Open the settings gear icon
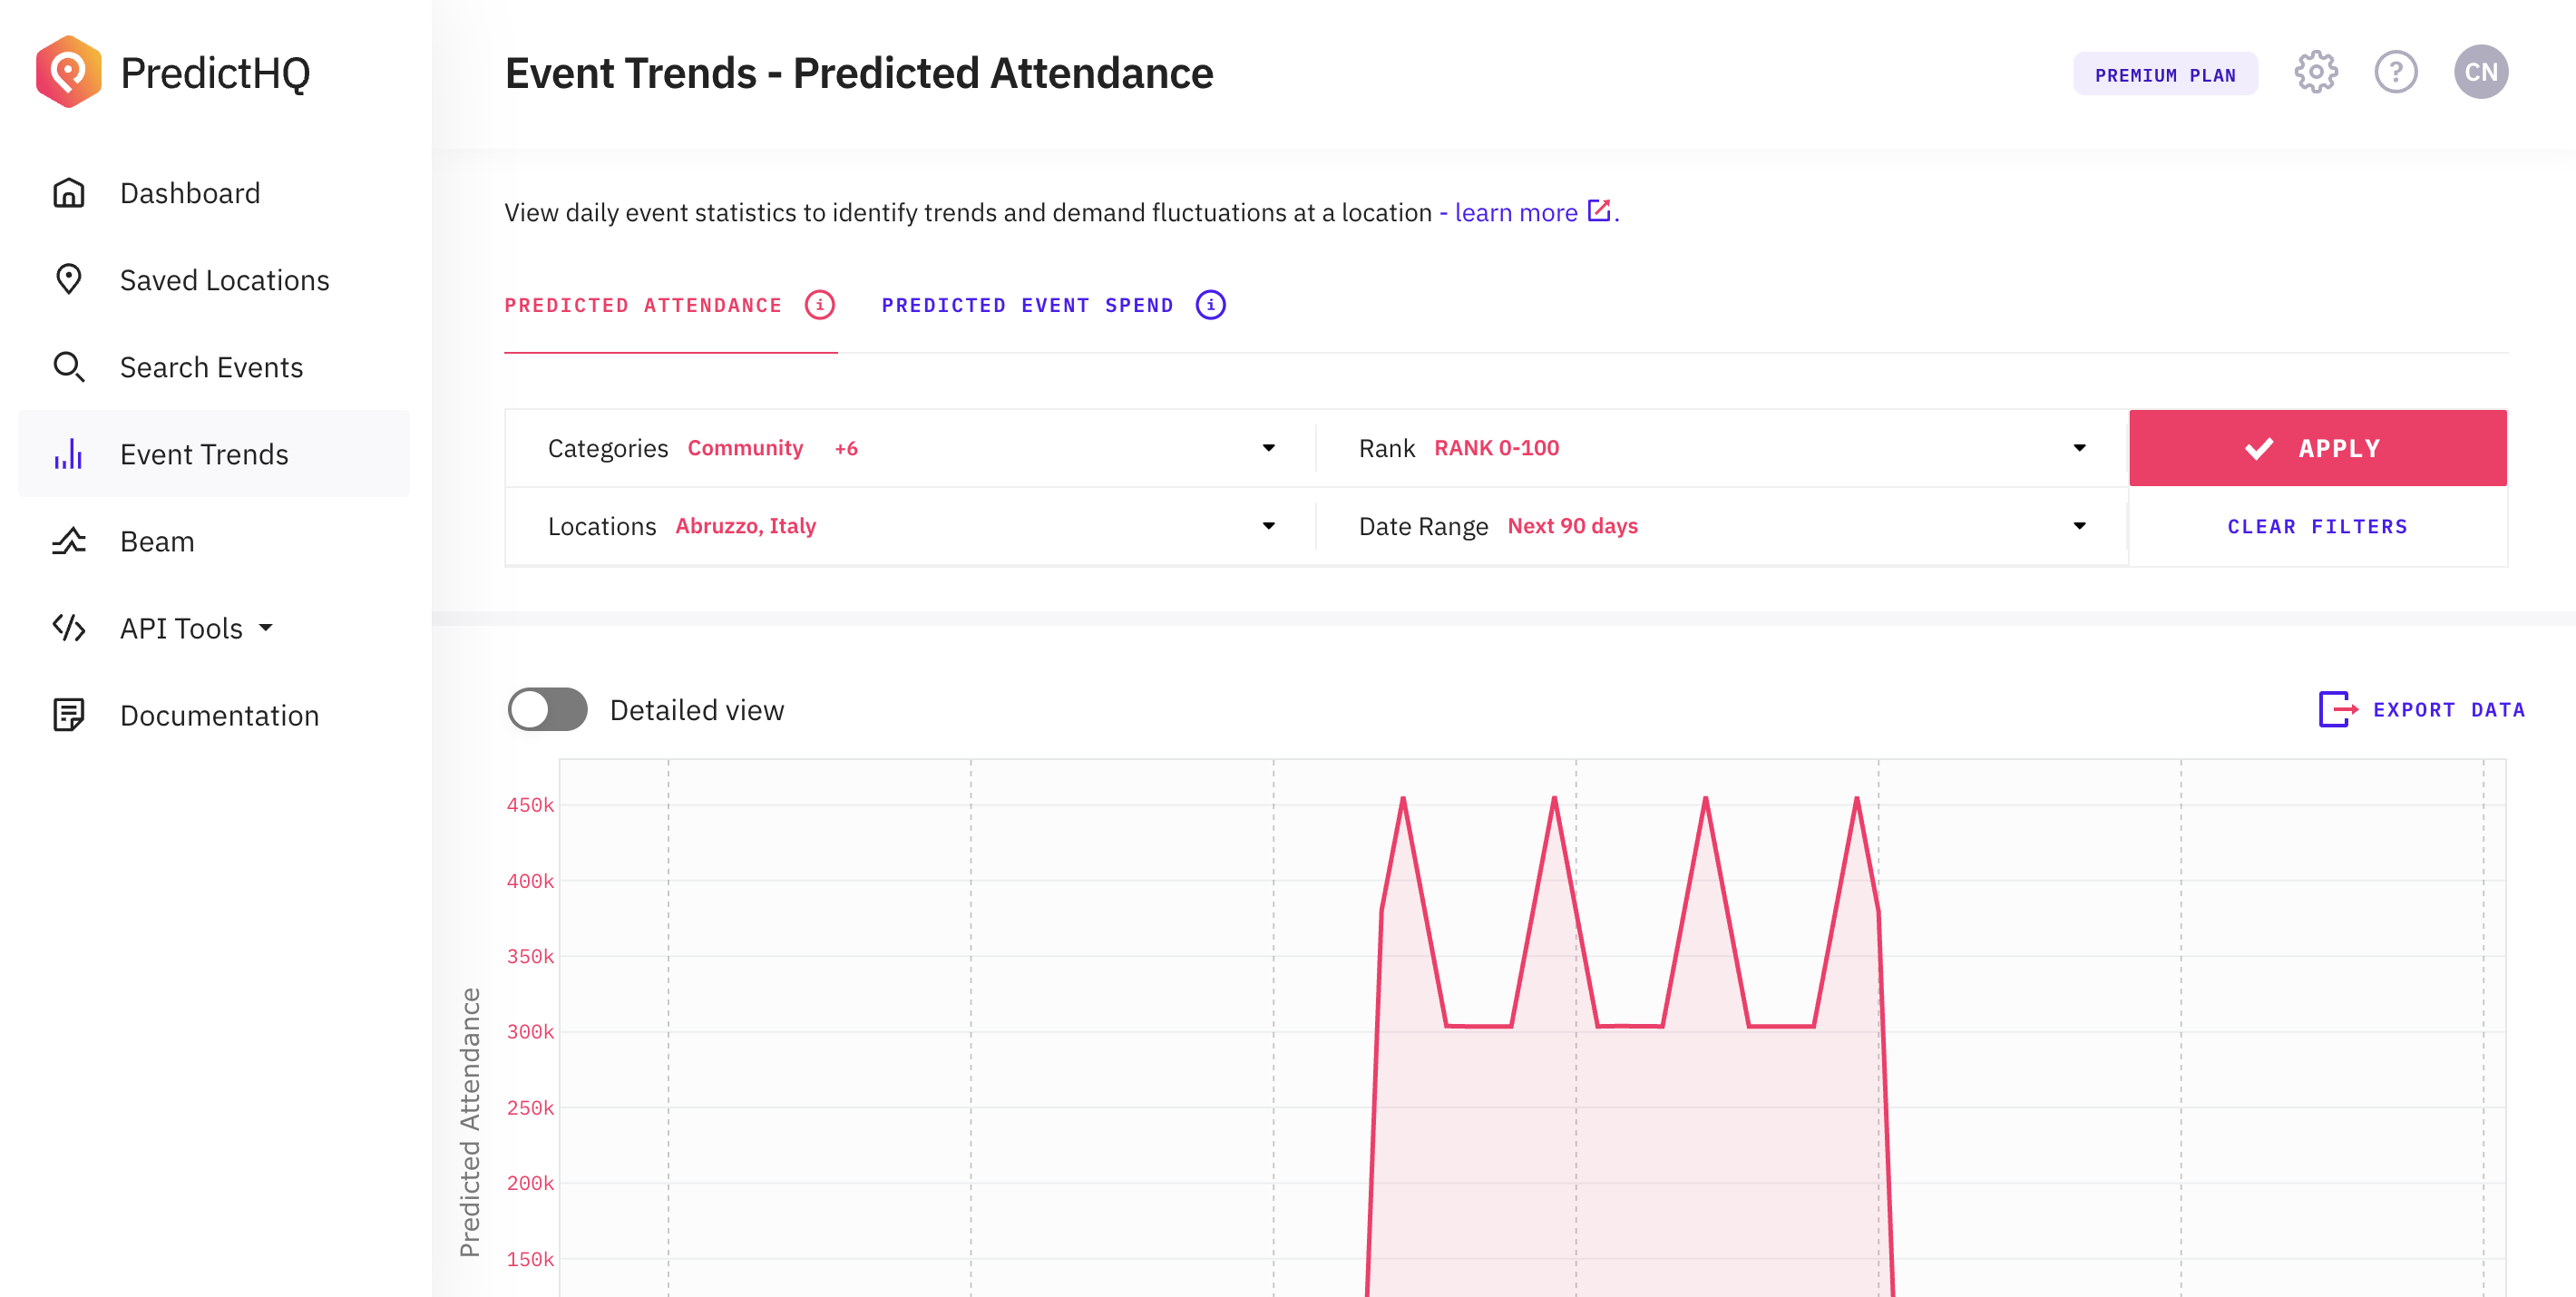 tap(2315, 73)
